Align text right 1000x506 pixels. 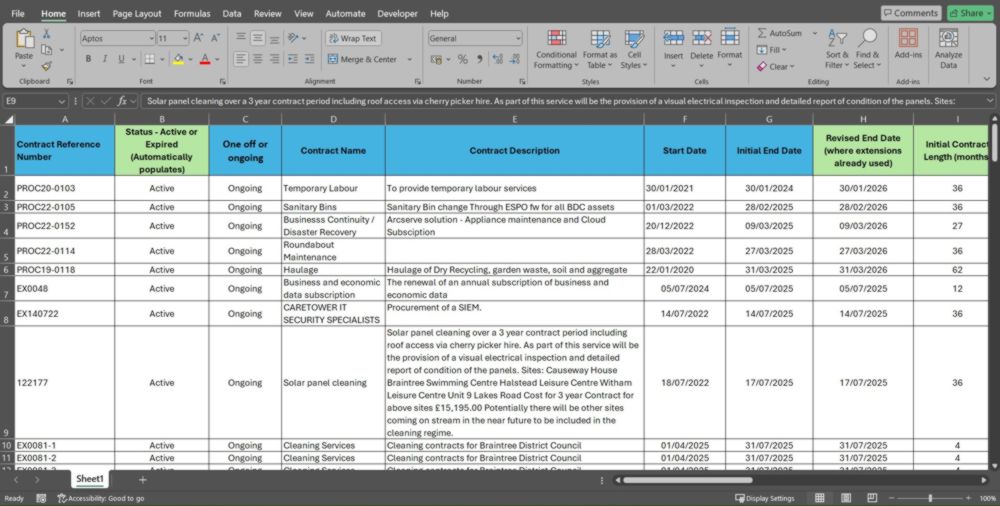pyautogui.click(x=274, y=59)
